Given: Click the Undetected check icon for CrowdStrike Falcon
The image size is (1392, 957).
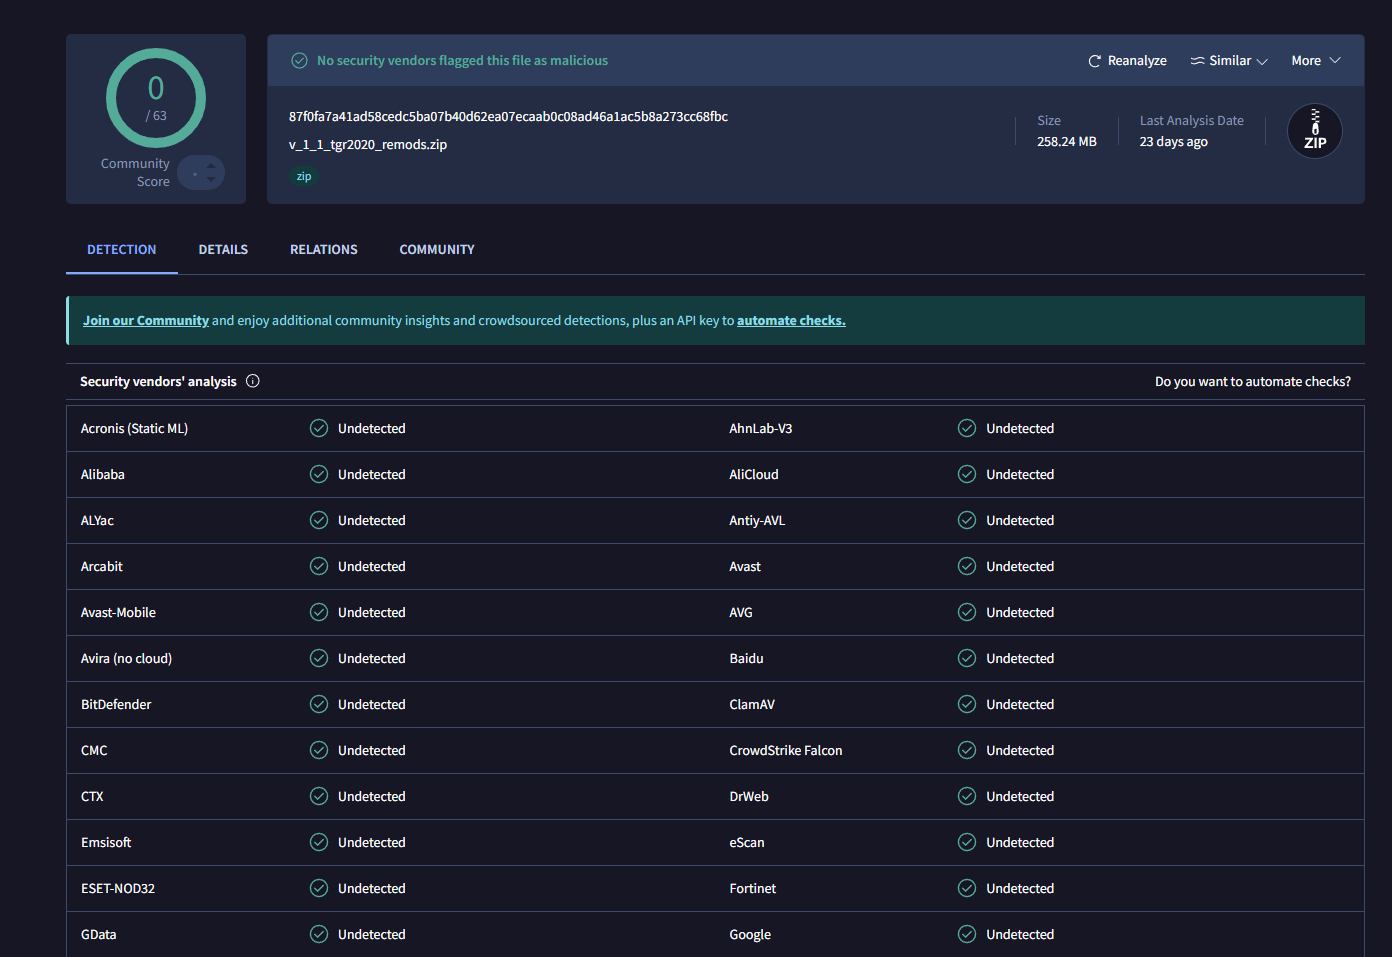Looking at the screenshot, I should (x=967, y=750).
